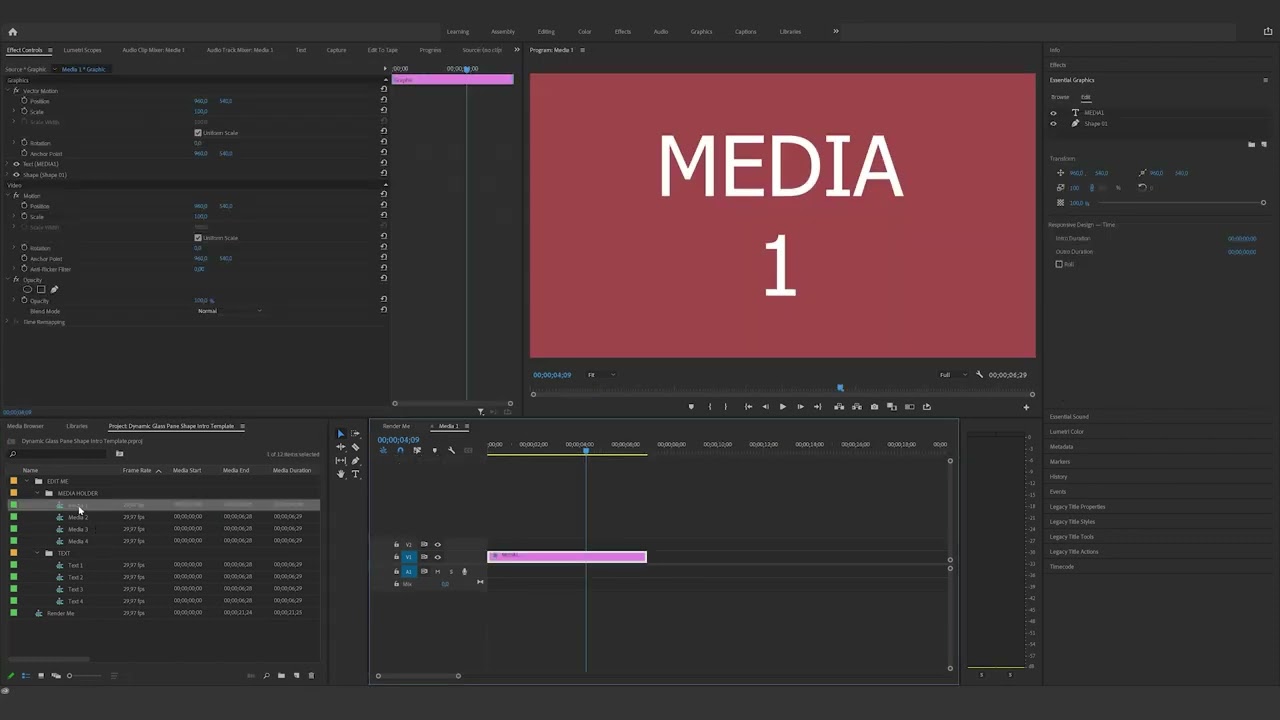The height and width of the screenshot is (720, 1280).
Task: Click the Quick Export share icon
Action: pos(1268,32)
